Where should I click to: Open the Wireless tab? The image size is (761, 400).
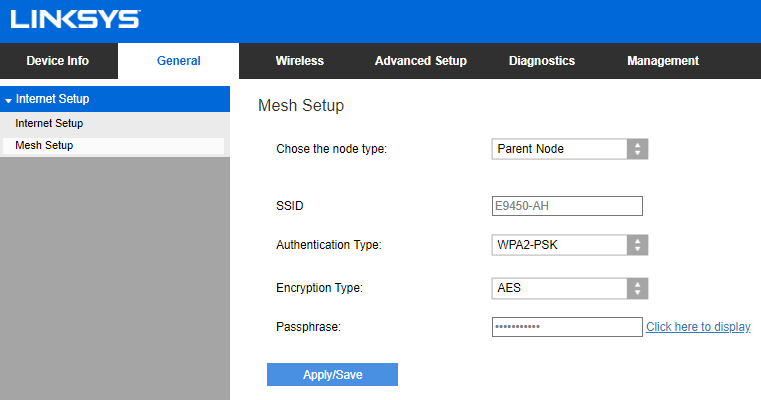click(299, 61)
